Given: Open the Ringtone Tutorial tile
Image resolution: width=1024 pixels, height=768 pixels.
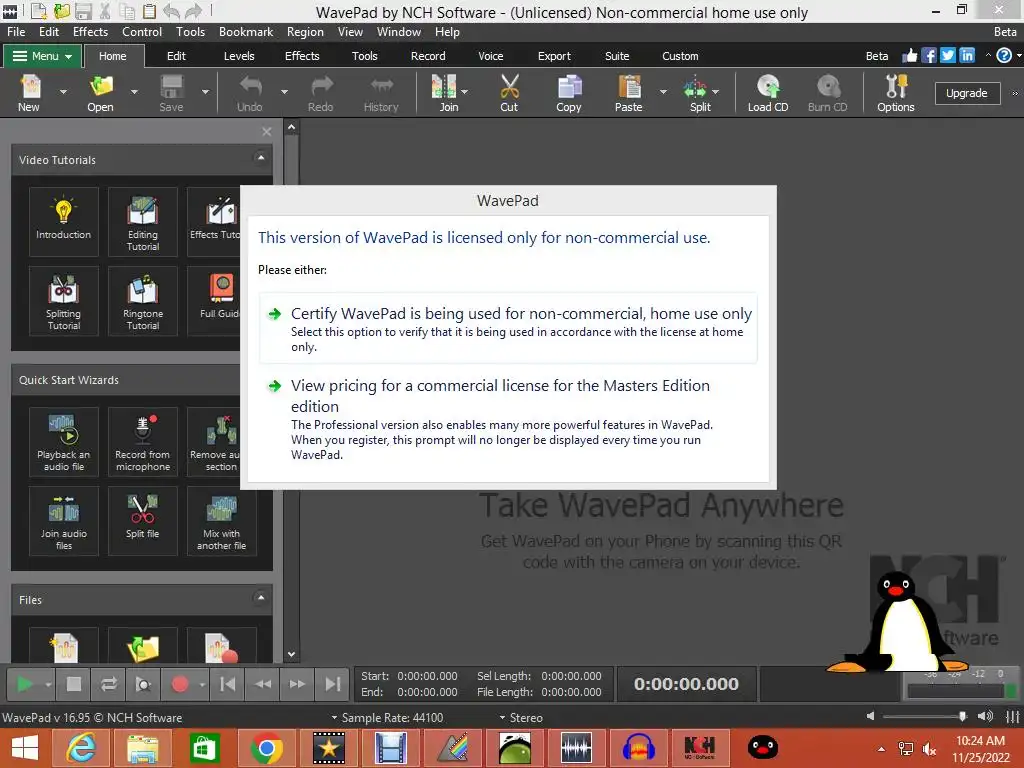Looking at the screenshot, I should [142, 300].
